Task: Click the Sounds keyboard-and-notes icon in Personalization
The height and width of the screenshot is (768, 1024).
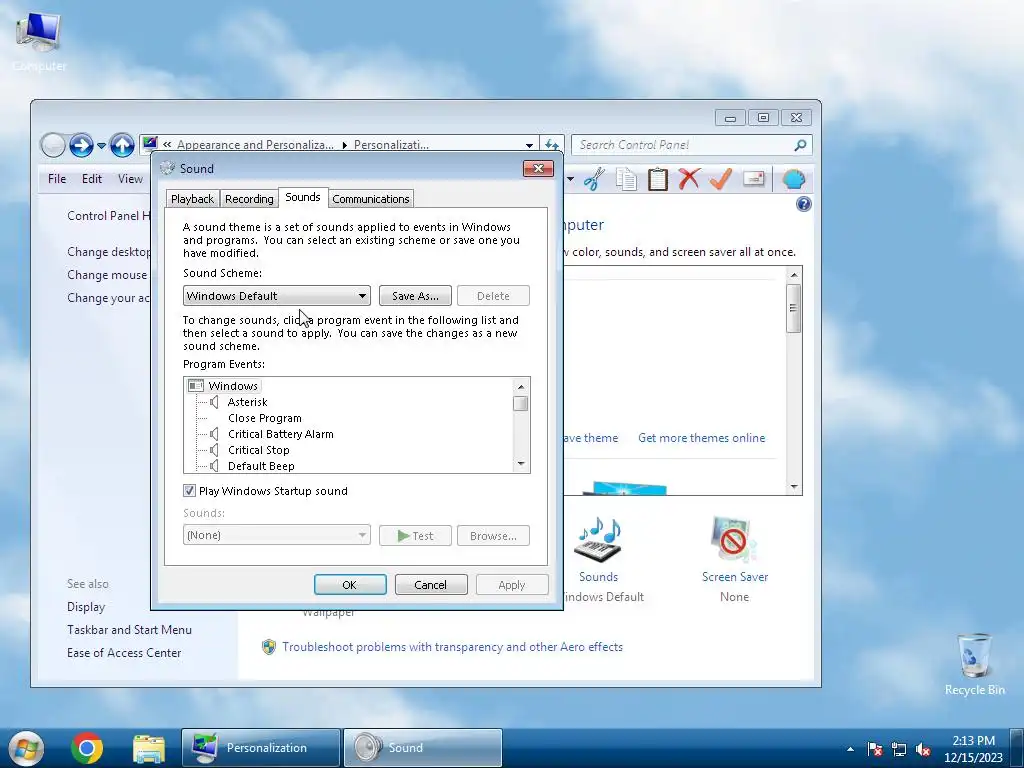Action: 598,539
